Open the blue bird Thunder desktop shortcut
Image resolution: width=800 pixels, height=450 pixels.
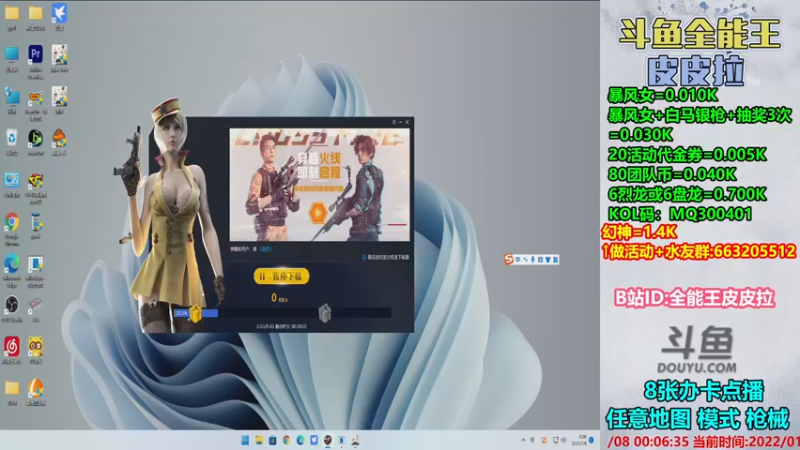pyautogui.click(x=59, y=13)
